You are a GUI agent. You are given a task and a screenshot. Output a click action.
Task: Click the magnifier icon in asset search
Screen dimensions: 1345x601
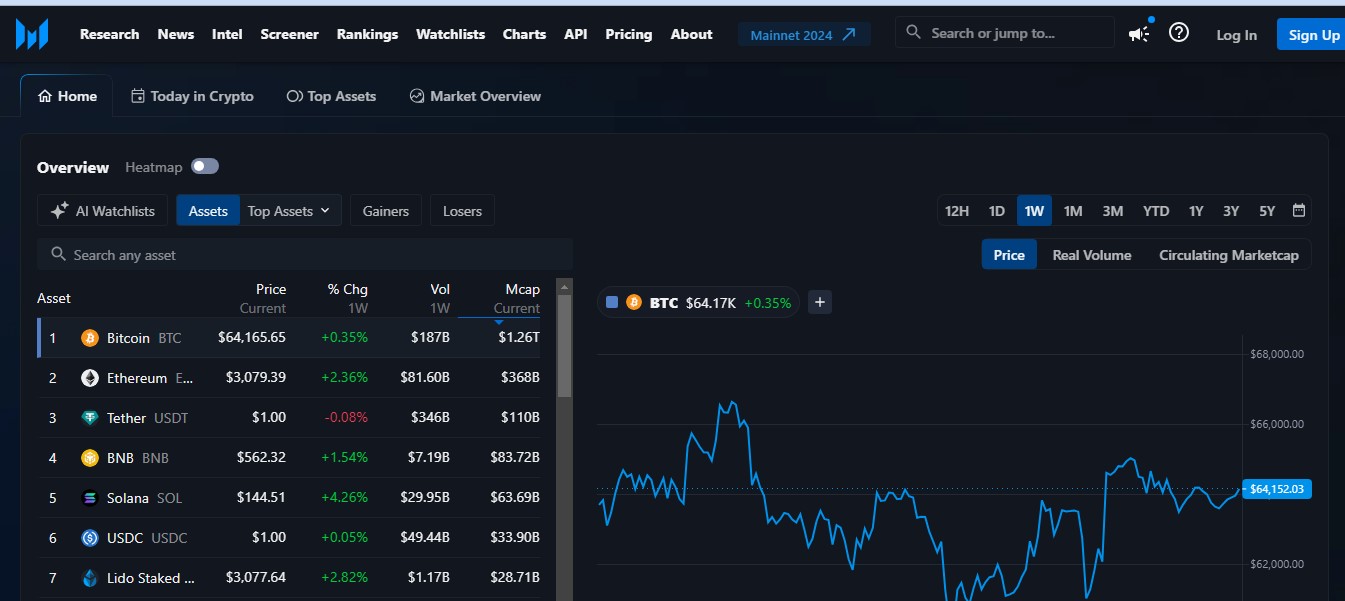click(58, 255)
